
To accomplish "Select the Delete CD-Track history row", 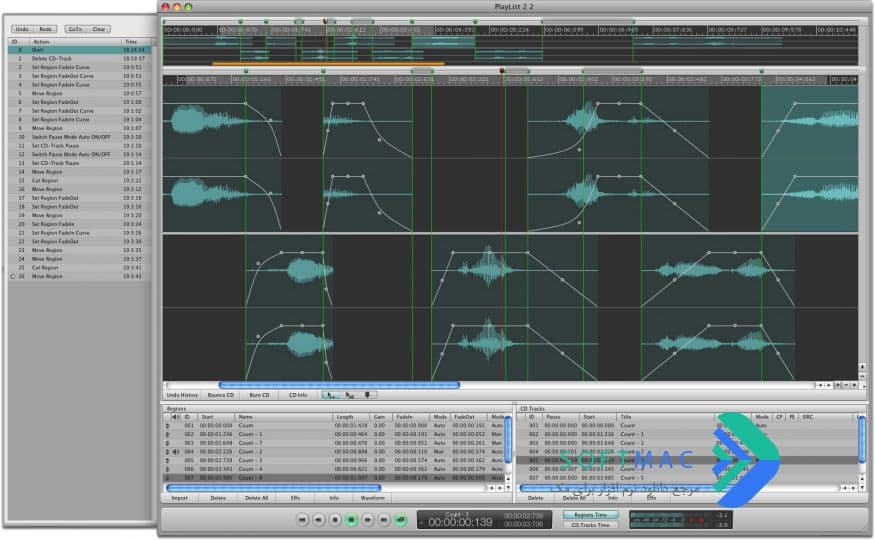I will [x=79, y=58].
